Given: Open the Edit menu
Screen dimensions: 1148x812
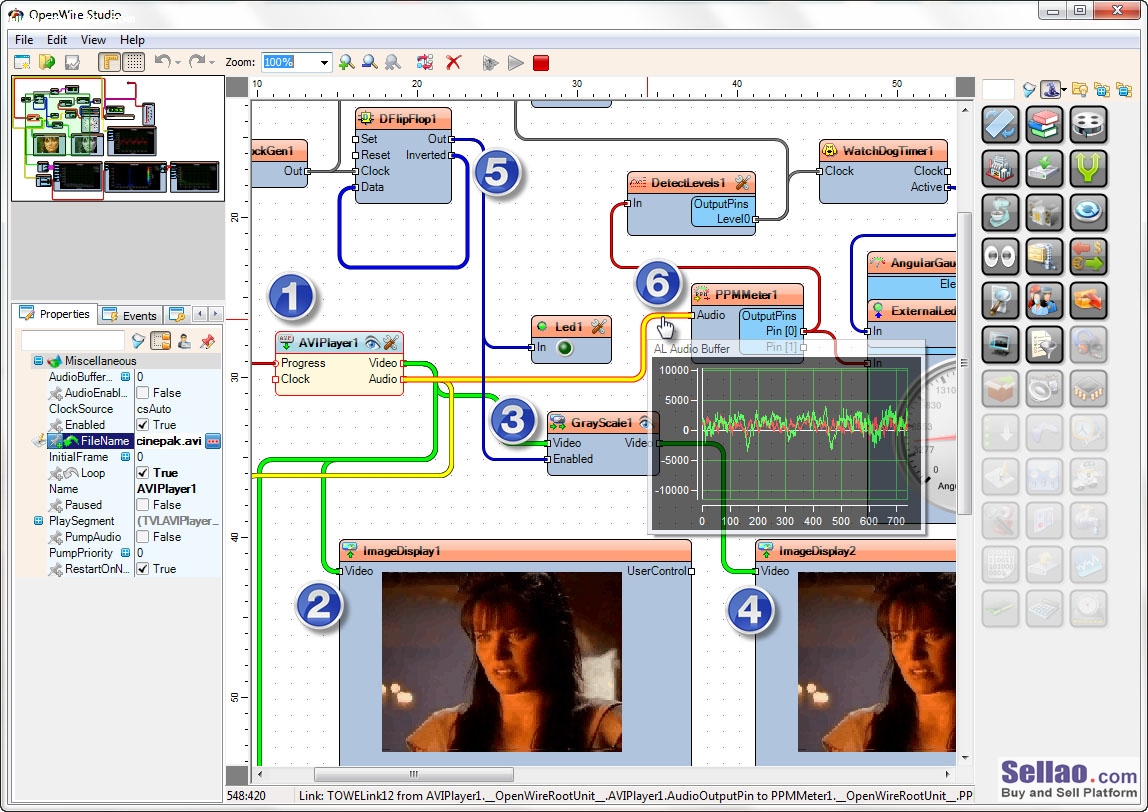Looking at the screenshot, I should point(57,40).
